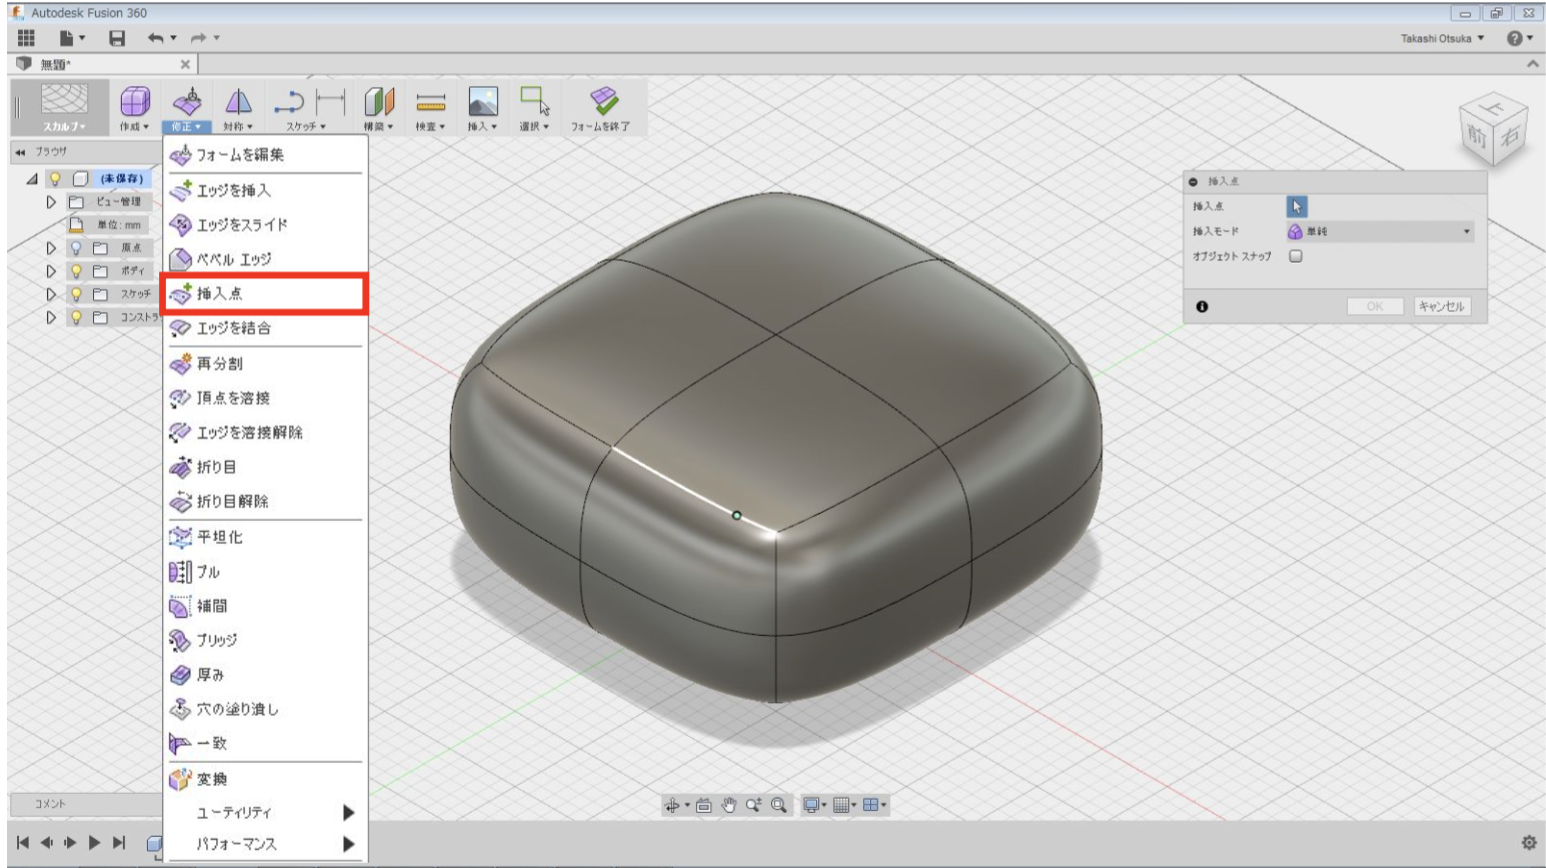Click フォームを終了 to finish the form
The height and width of the screenshot is (868, 1546).
(601, 108)
